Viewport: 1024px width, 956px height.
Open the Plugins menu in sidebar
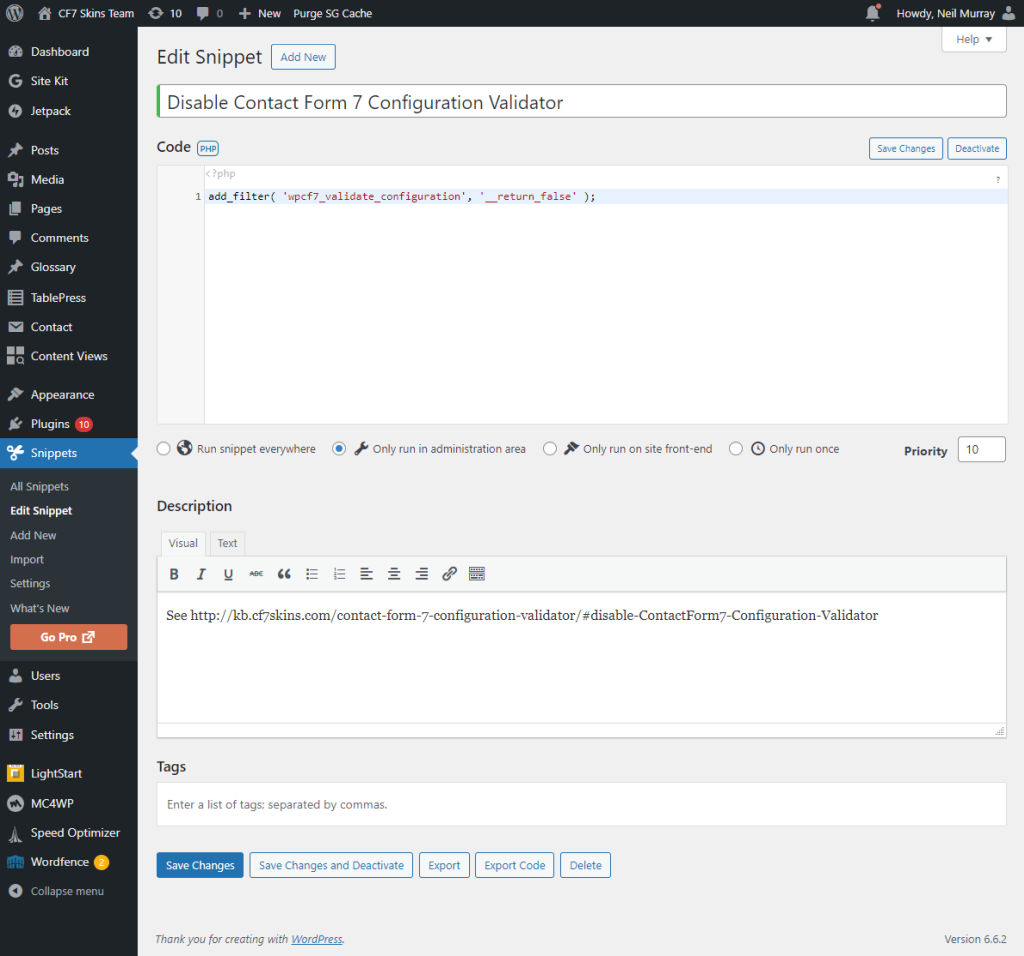coord(50,424)
